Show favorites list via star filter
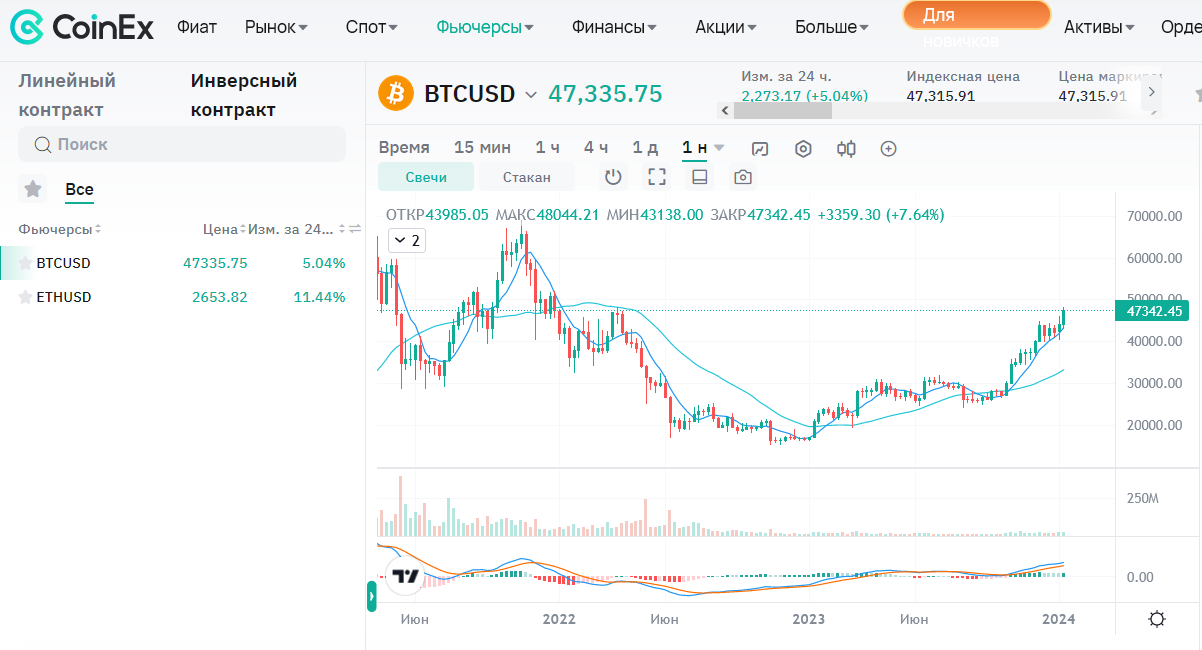This screenshot has height=650, width=1202. [33, 189]
